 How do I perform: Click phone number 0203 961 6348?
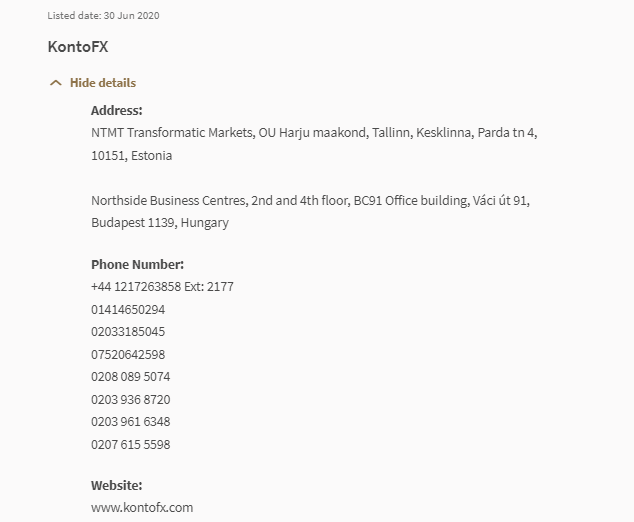click(130, 421)
